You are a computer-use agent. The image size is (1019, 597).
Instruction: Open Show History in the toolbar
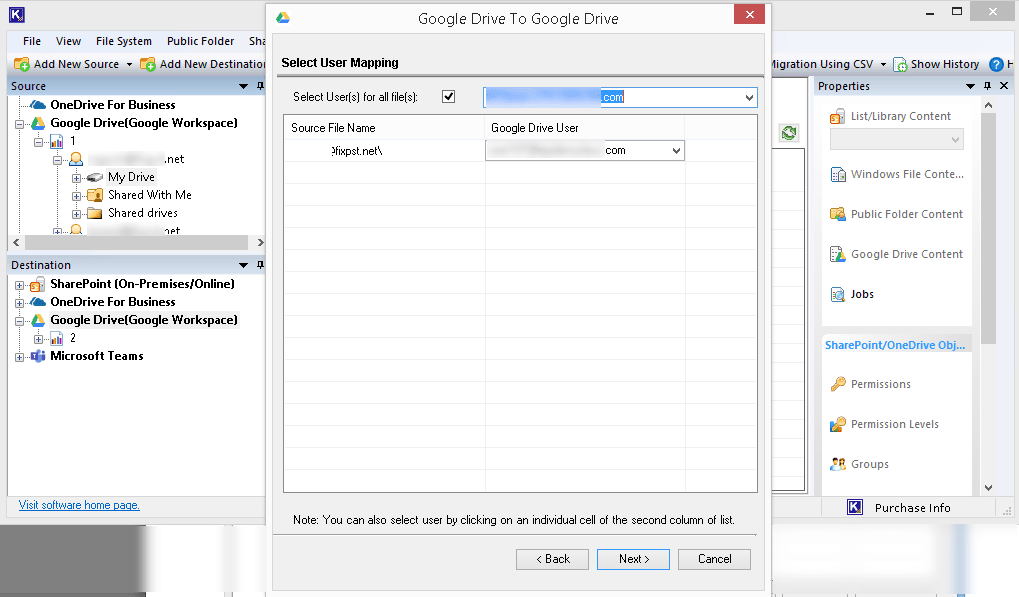coord(936,64)
